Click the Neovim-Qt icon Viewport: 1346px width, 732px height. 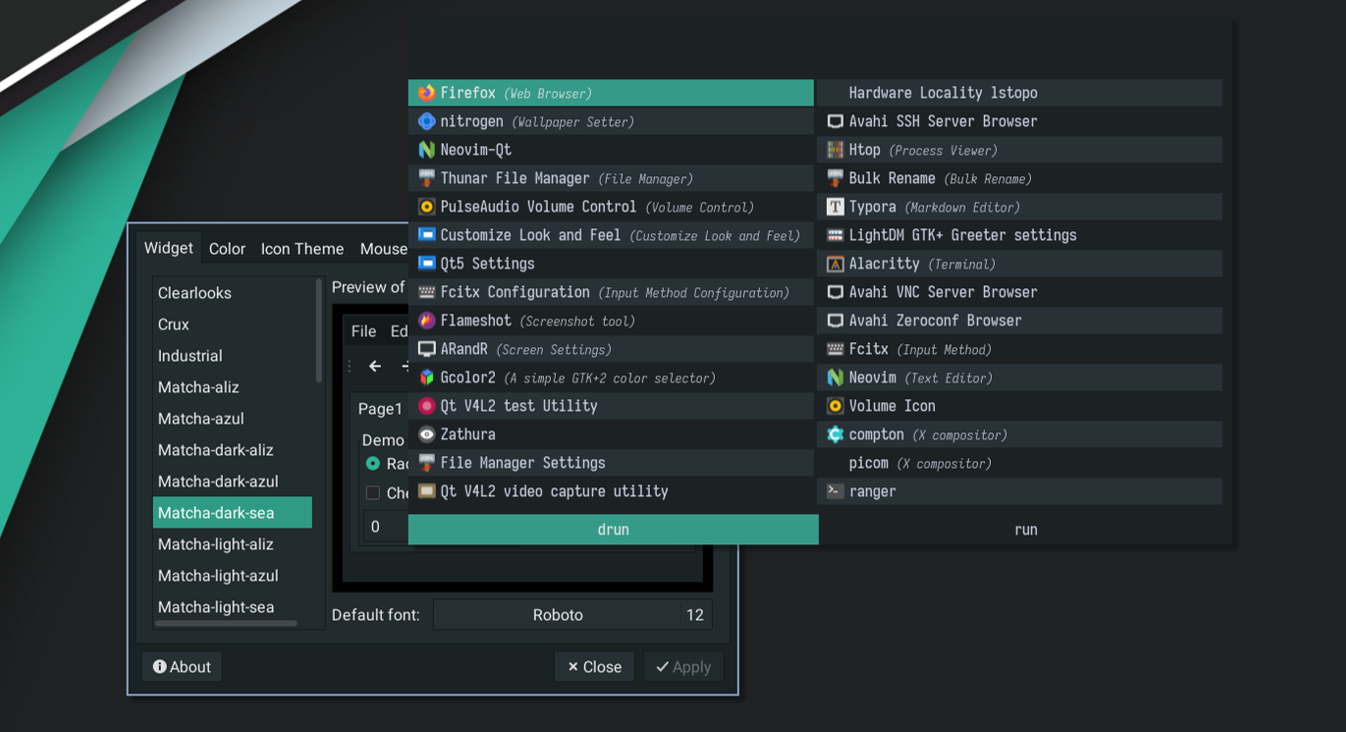tap(427, 150)
